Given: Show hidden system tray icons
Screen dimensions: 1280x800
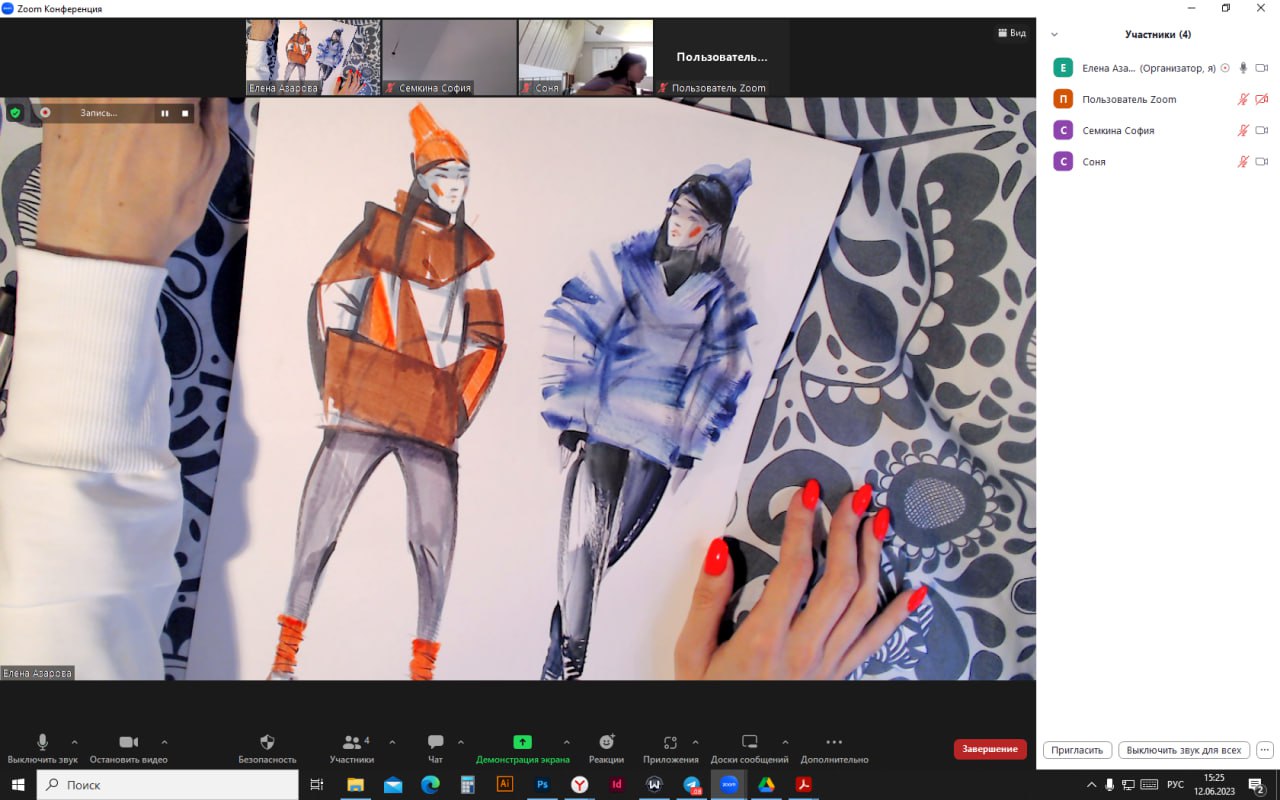Looking at the screenshot, I should 1092,784.
